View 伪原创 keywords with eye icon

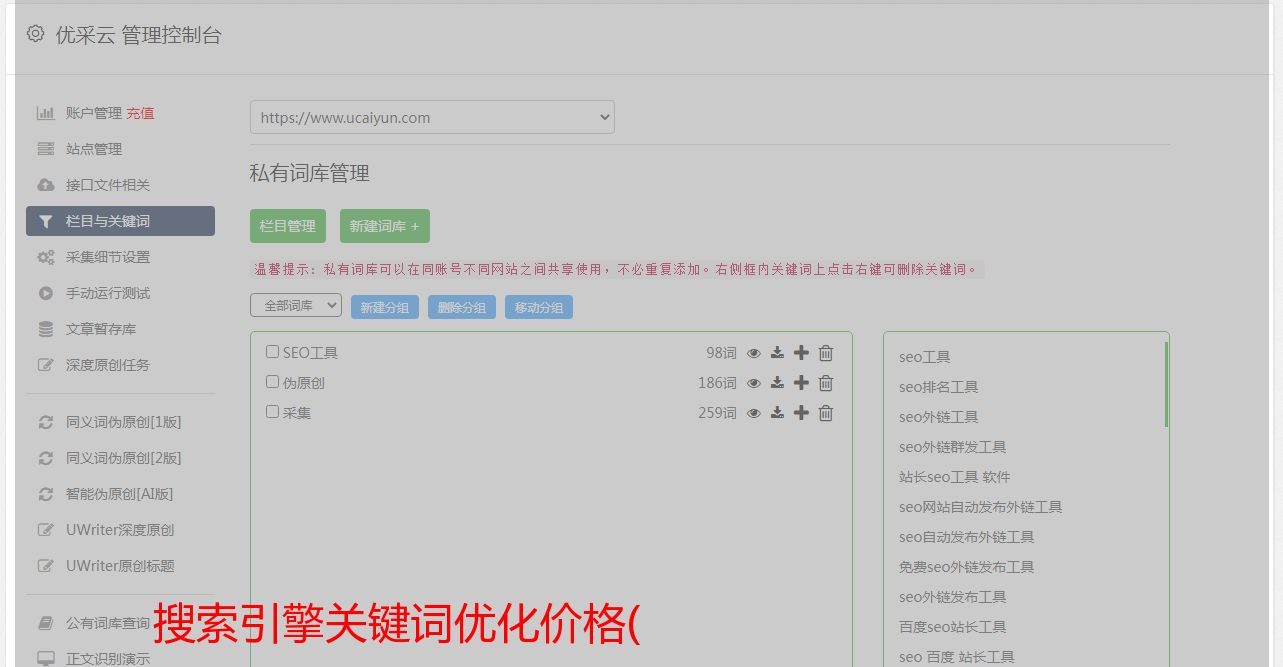coord(754,383)
